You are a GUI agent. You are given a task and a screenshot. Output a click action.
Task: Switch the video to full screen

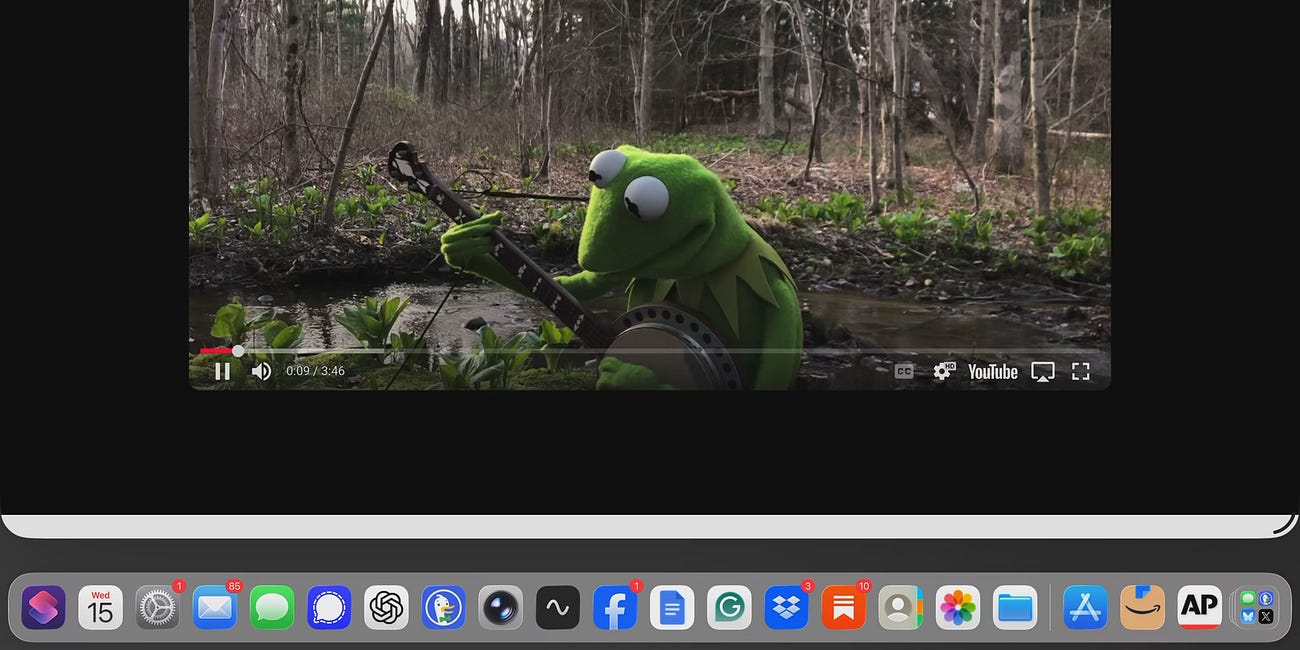pyautogui.click(x=1080, y=371)
